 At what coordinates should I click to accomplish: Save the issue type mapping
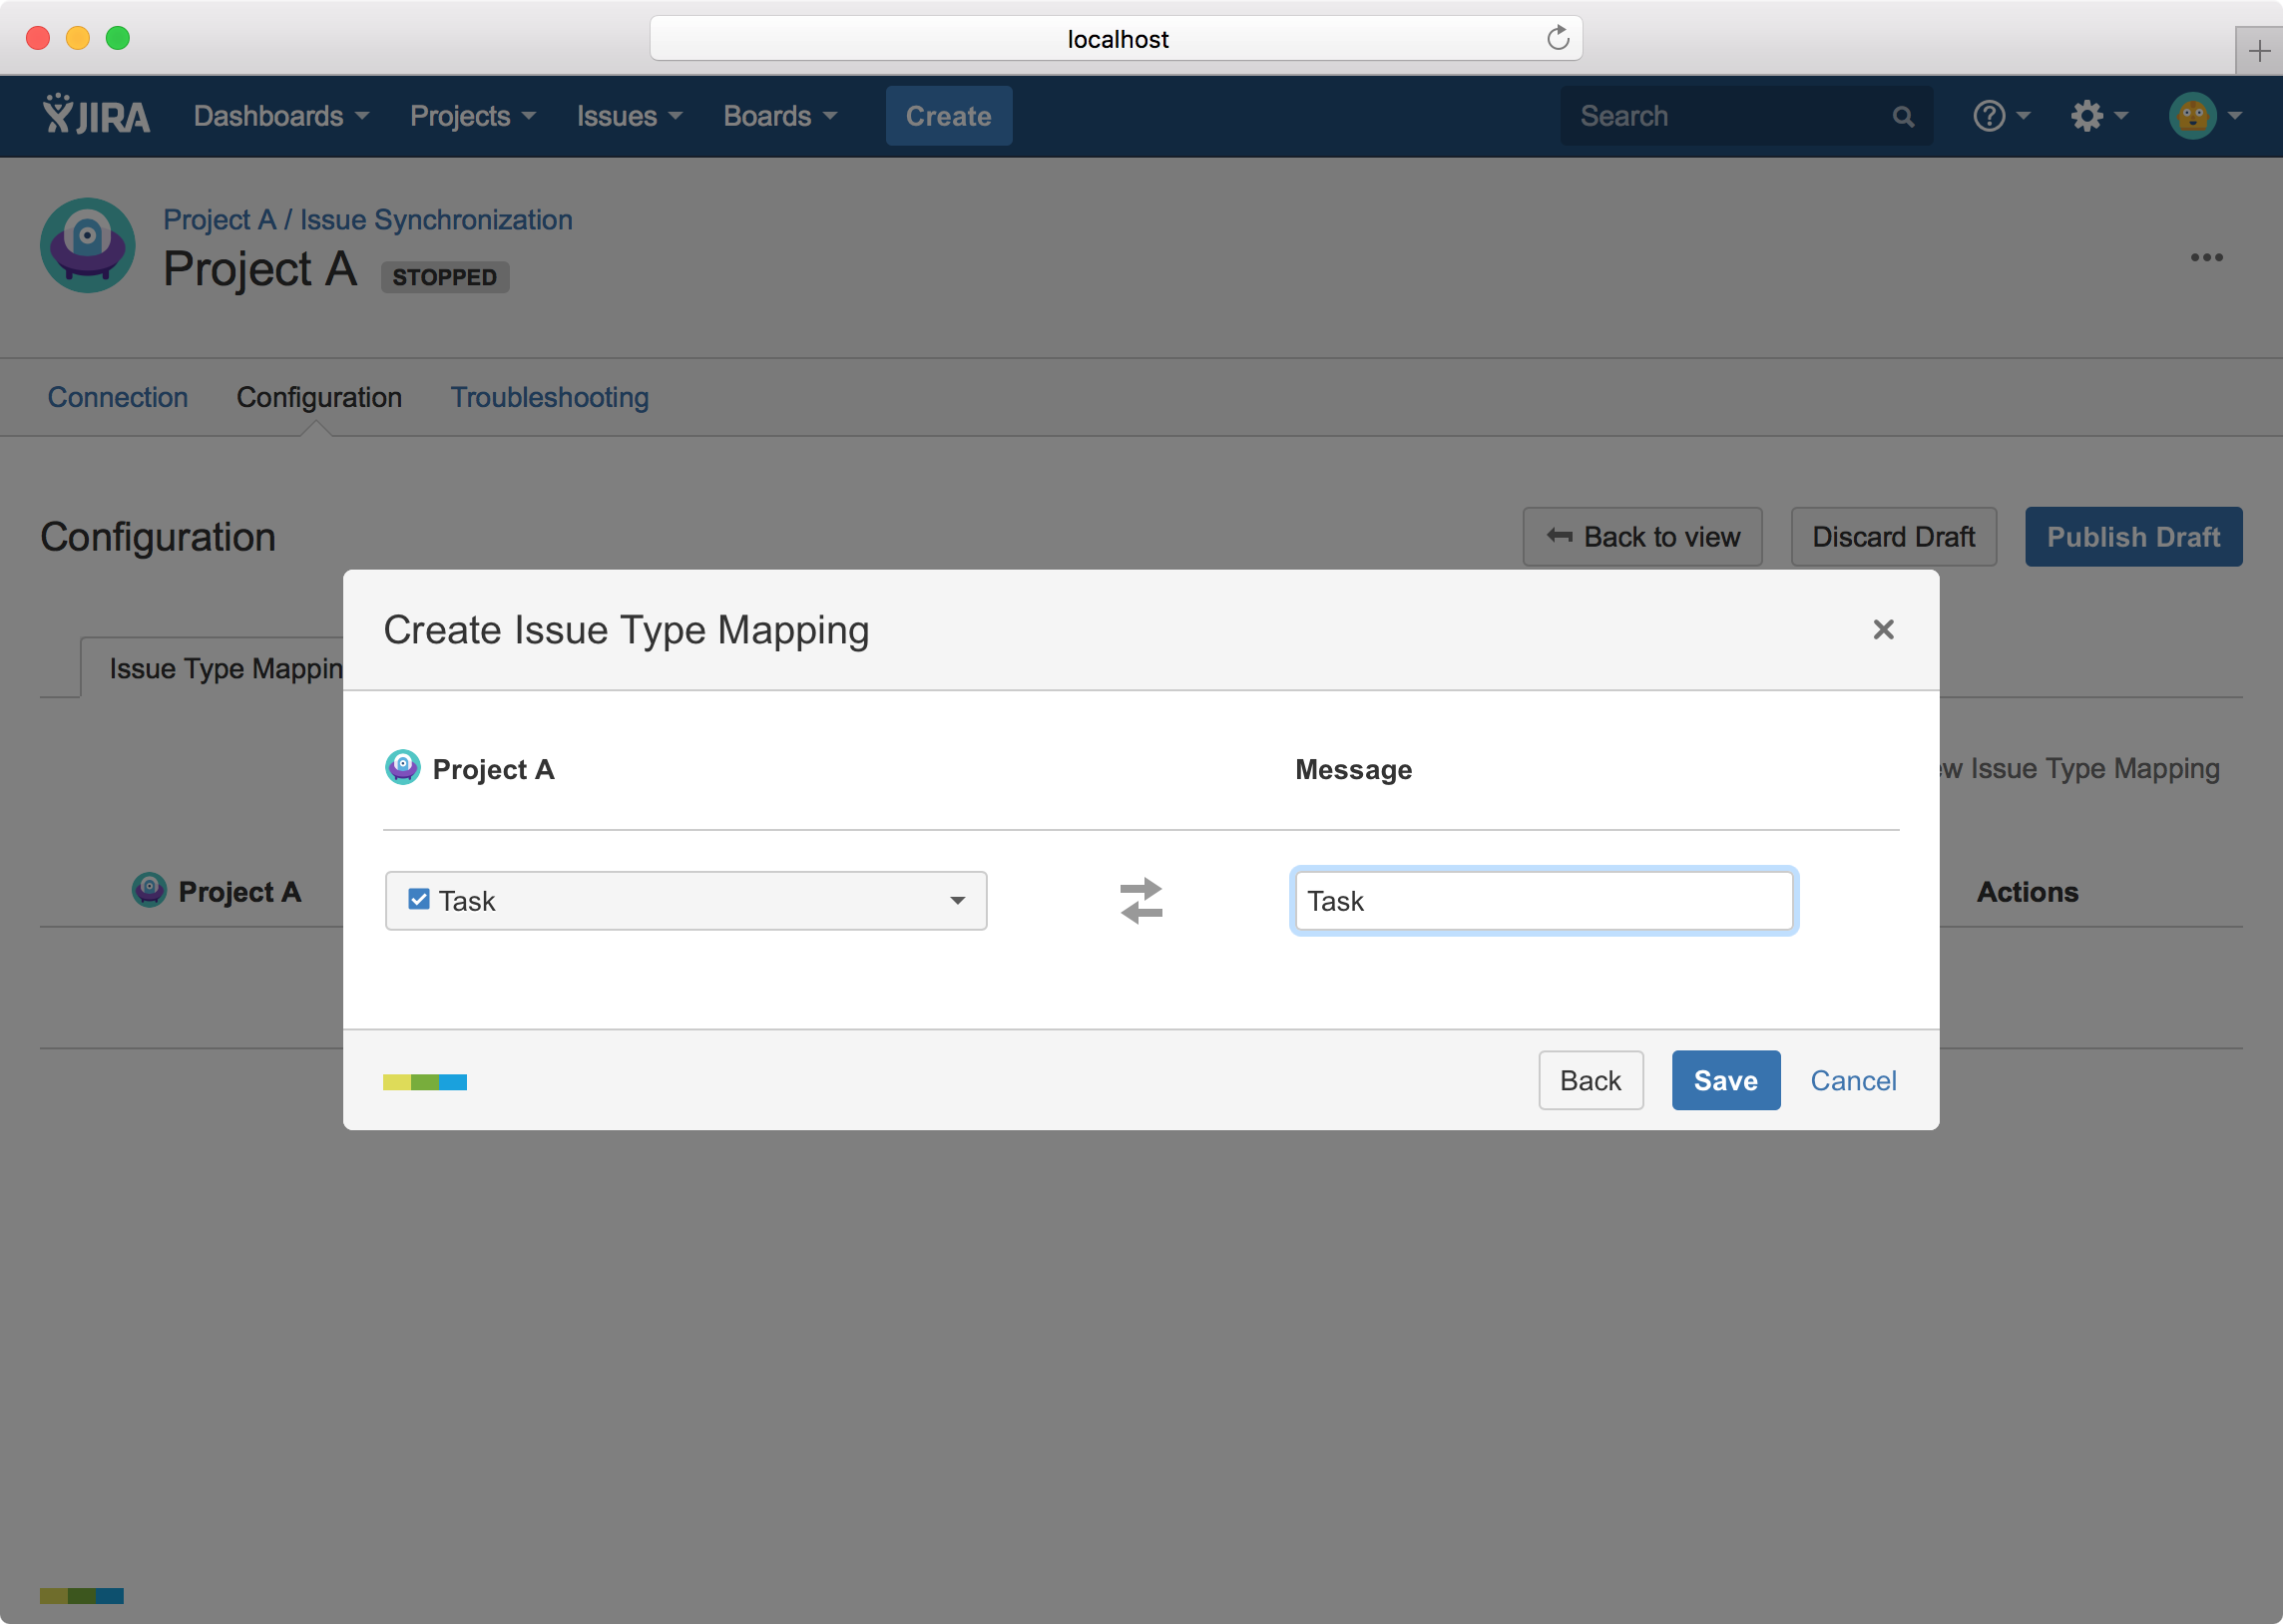[x=1725, y=1080]
